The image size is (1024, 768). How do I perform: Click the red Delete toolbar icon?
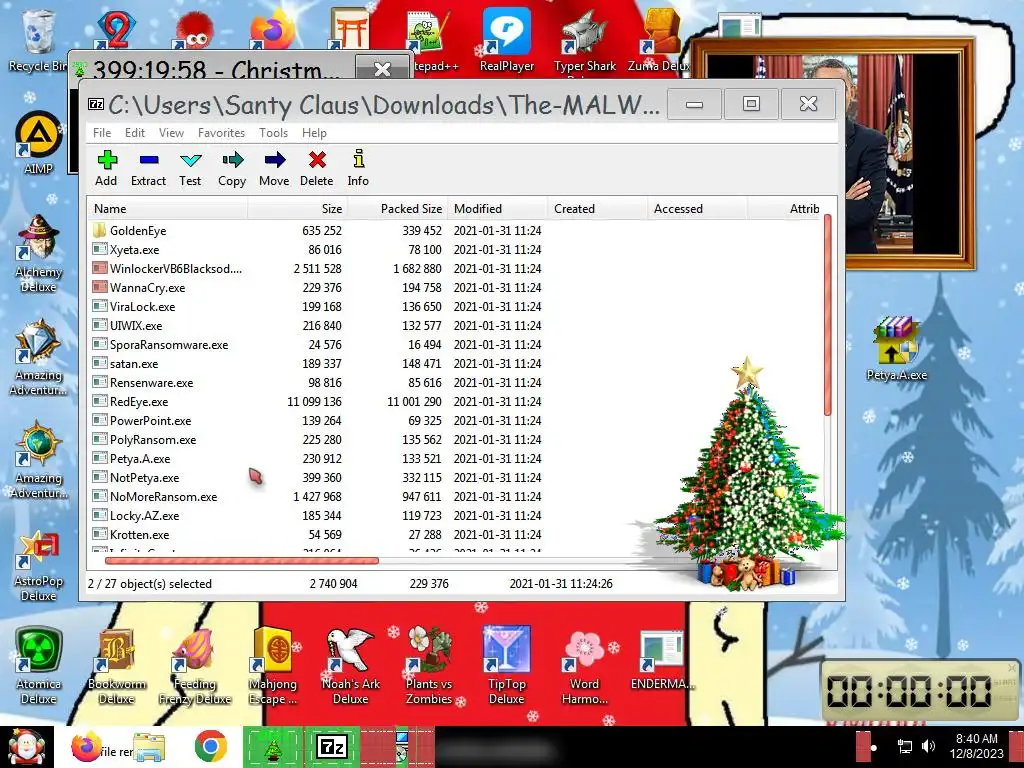tap(317, 168)
